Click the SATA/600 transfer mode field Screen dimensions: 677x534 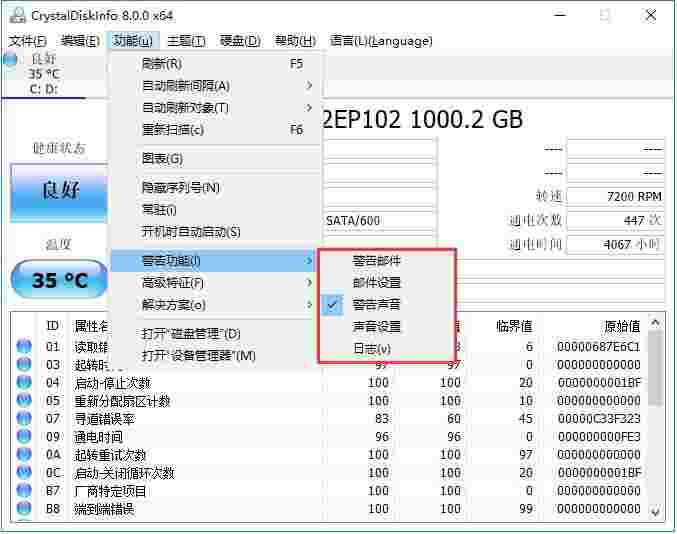[379, 221]
